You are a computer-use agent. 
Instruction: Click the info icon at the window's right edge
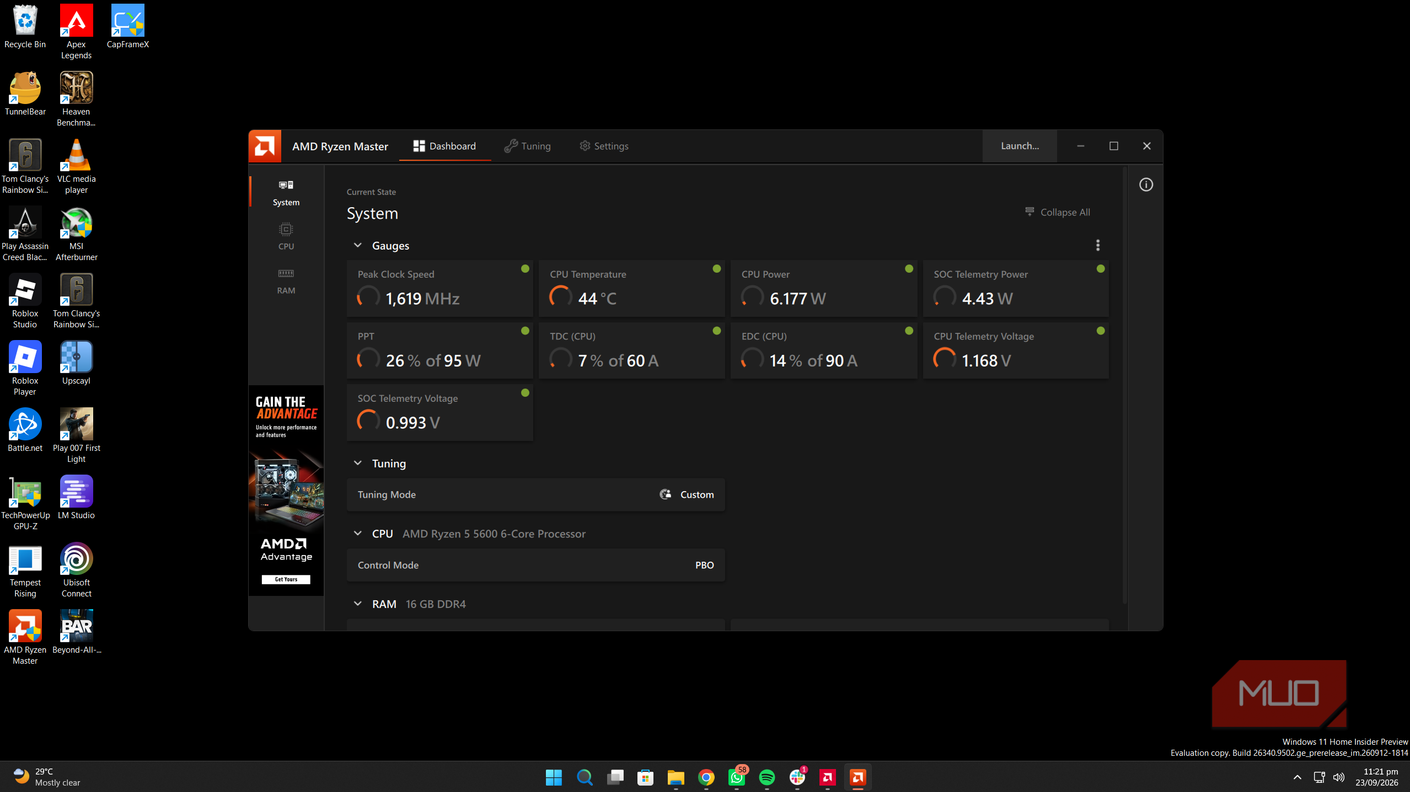click(1146, 185)
